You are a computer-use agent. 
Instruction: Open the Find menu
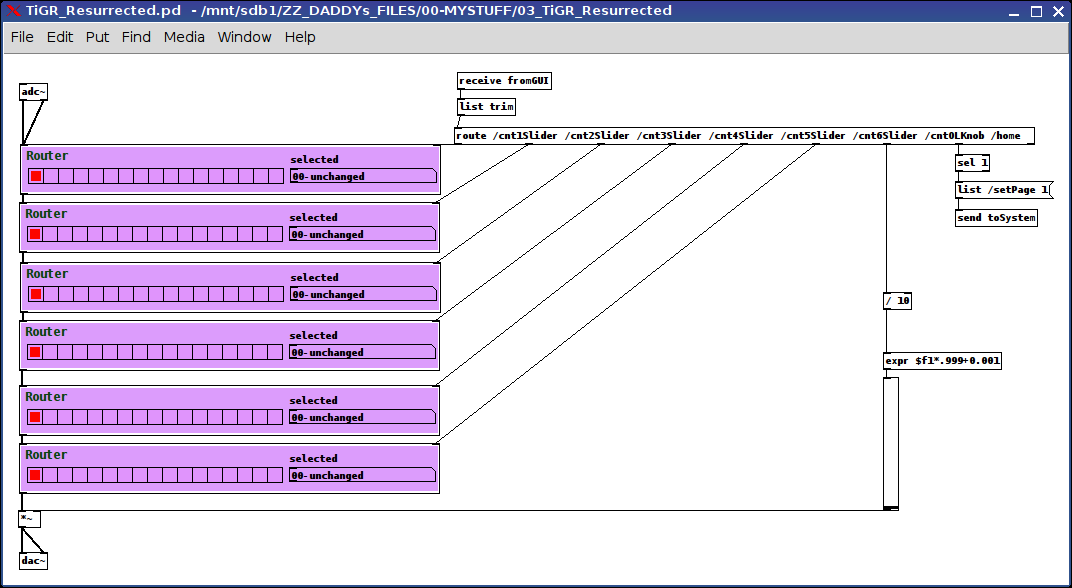coord(136,37)
